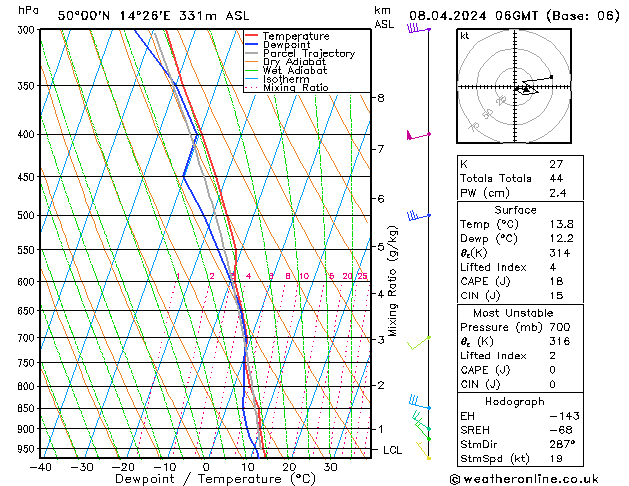Click the -40 temperature axis label
The width and height of the screenshot is (629, 486).
pyautogui.click(x=41, y=467)
